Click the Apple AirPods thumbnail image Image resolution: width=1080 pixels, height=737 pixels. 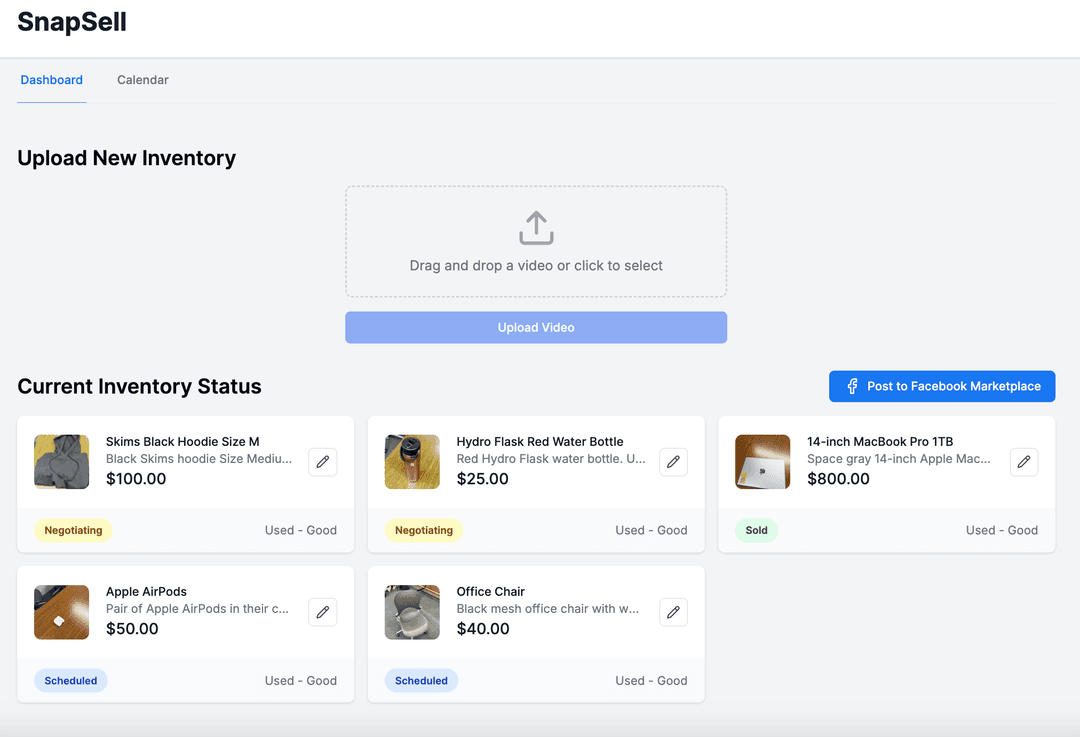tap(62, 612)
